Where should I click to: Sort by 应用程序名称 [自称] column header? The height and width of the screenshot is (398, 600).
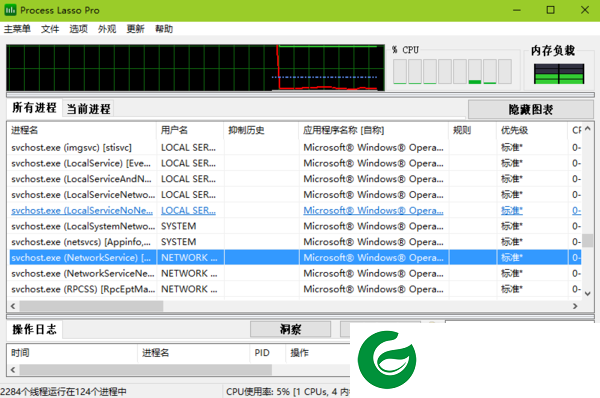tap(374, 130)
